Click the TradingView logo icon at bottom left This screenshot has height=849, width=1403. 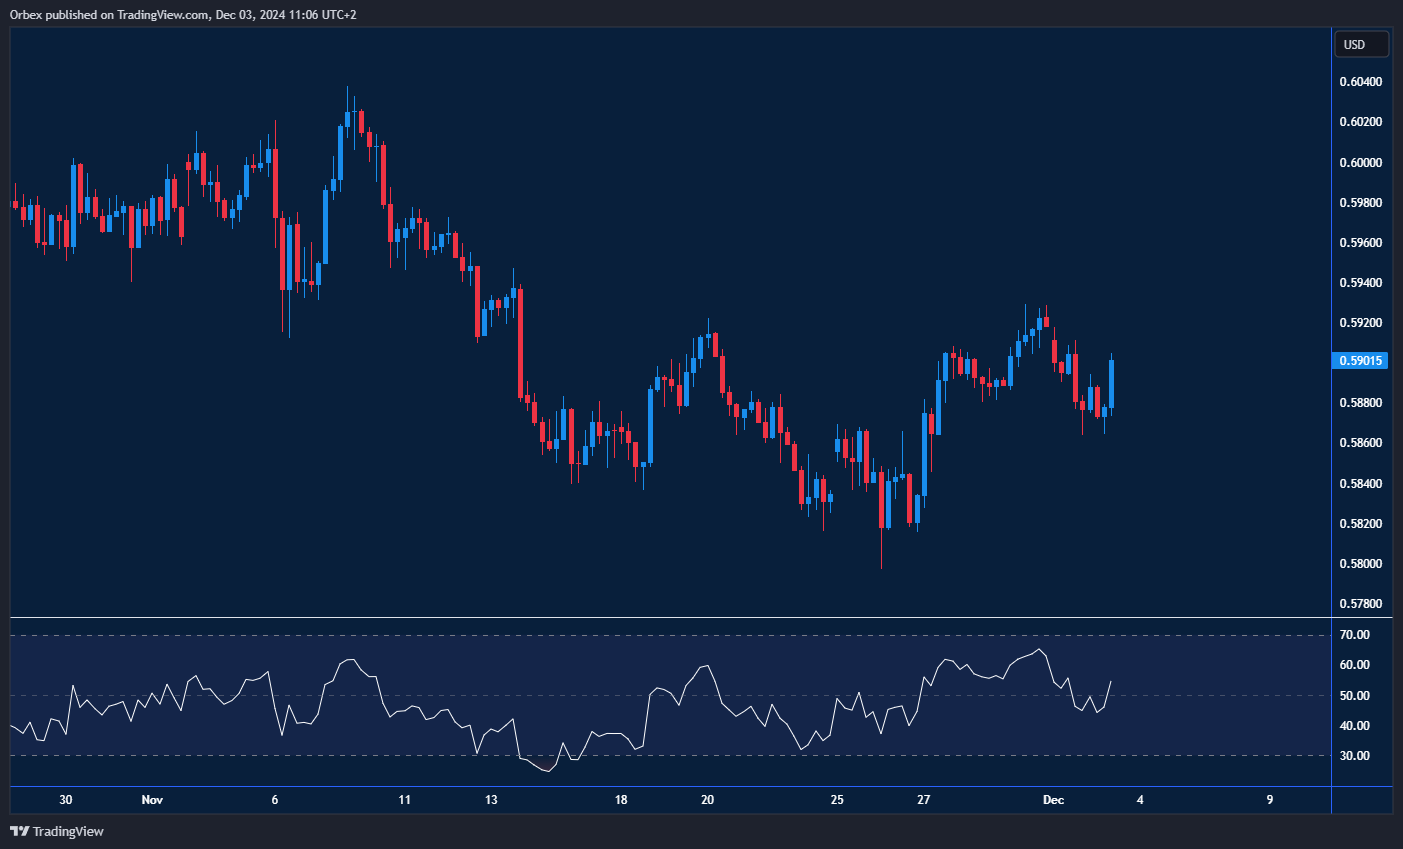[19, 831]
